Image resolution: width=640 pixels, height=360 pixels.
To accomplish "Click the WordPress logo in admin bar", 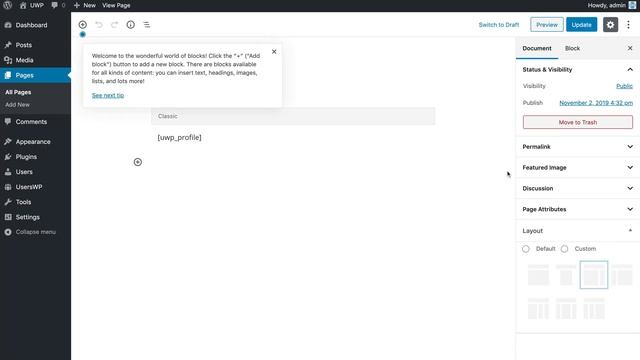I will (7, 5).
